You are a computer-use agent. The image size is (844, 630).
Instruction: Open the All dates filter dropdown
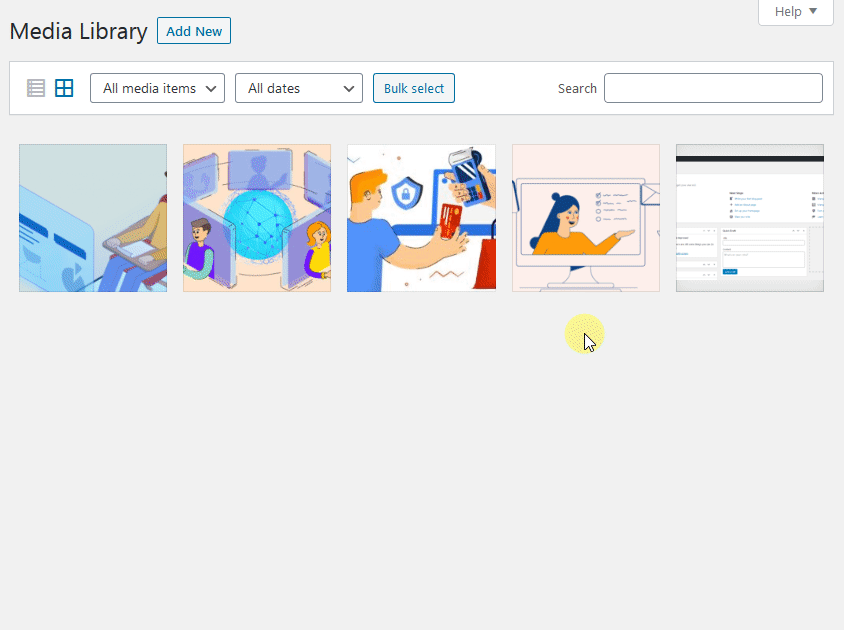click(299, 88)
